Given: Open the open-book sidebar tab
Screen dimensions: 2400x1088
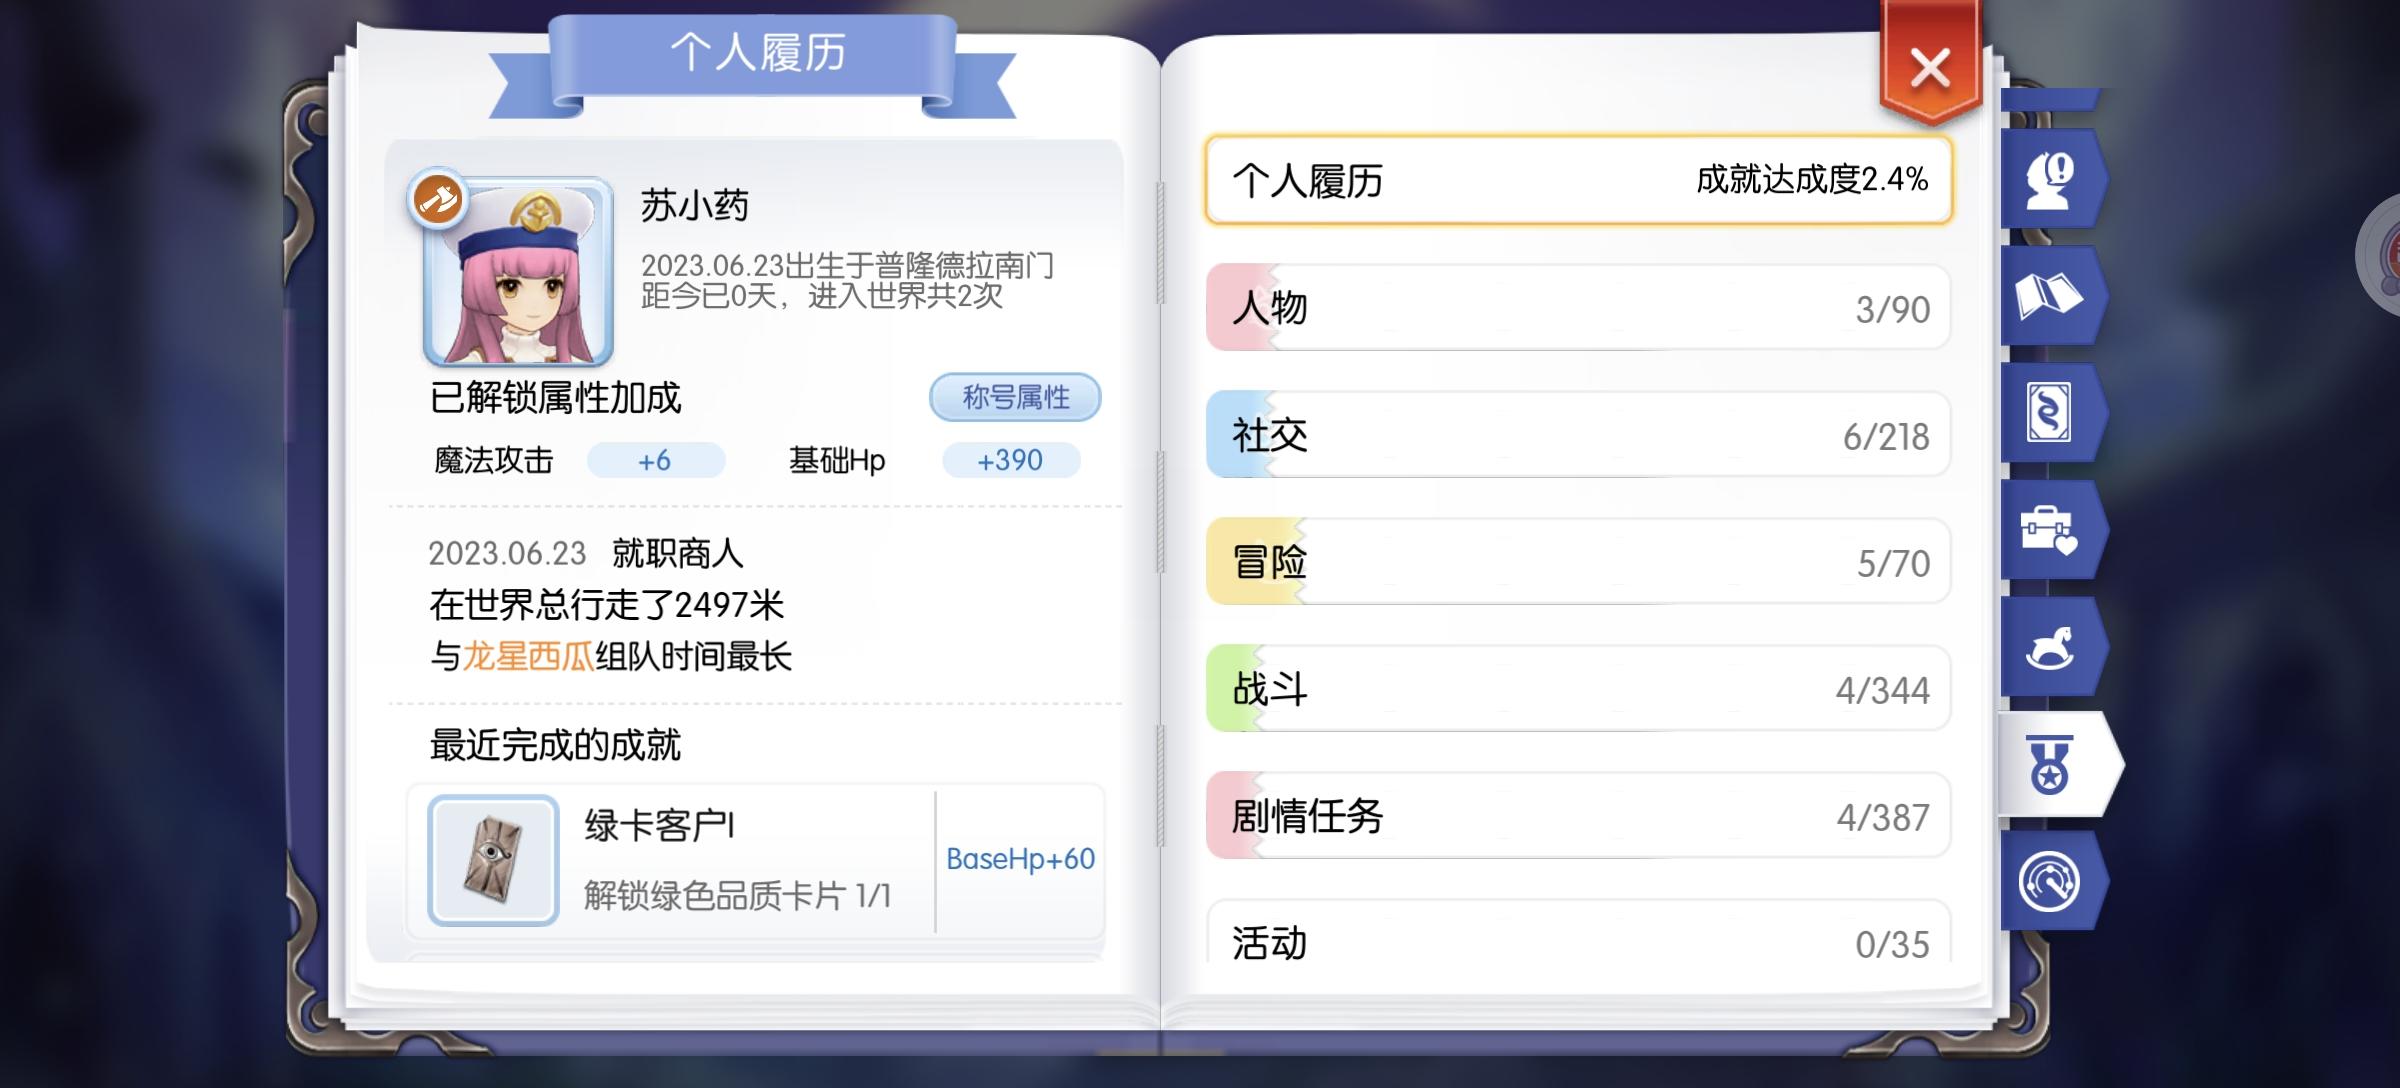Looking at the screenshot, I should click(x=2050, y=297).
